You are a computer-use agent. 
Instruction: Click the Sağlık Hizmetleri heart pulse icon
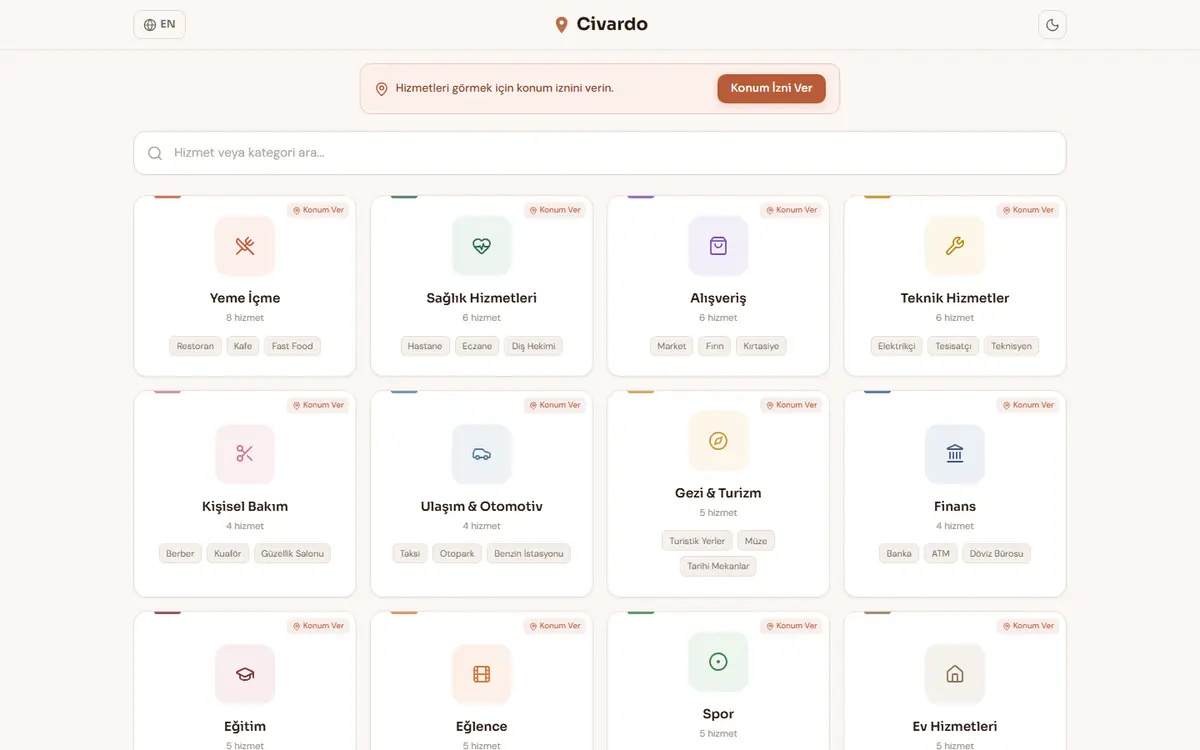point(482,246)
